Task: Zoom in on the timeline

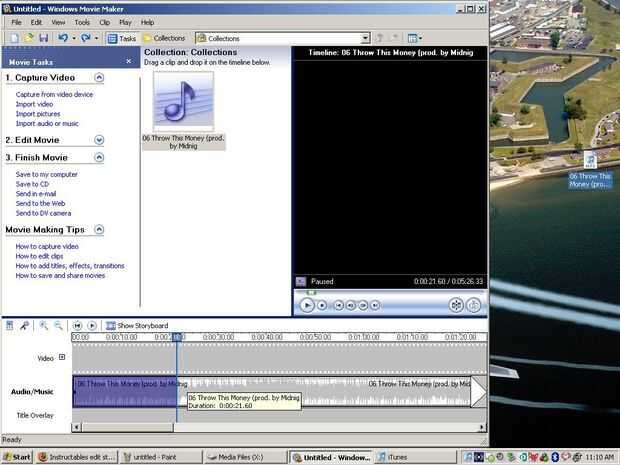Action: point(43,326)
